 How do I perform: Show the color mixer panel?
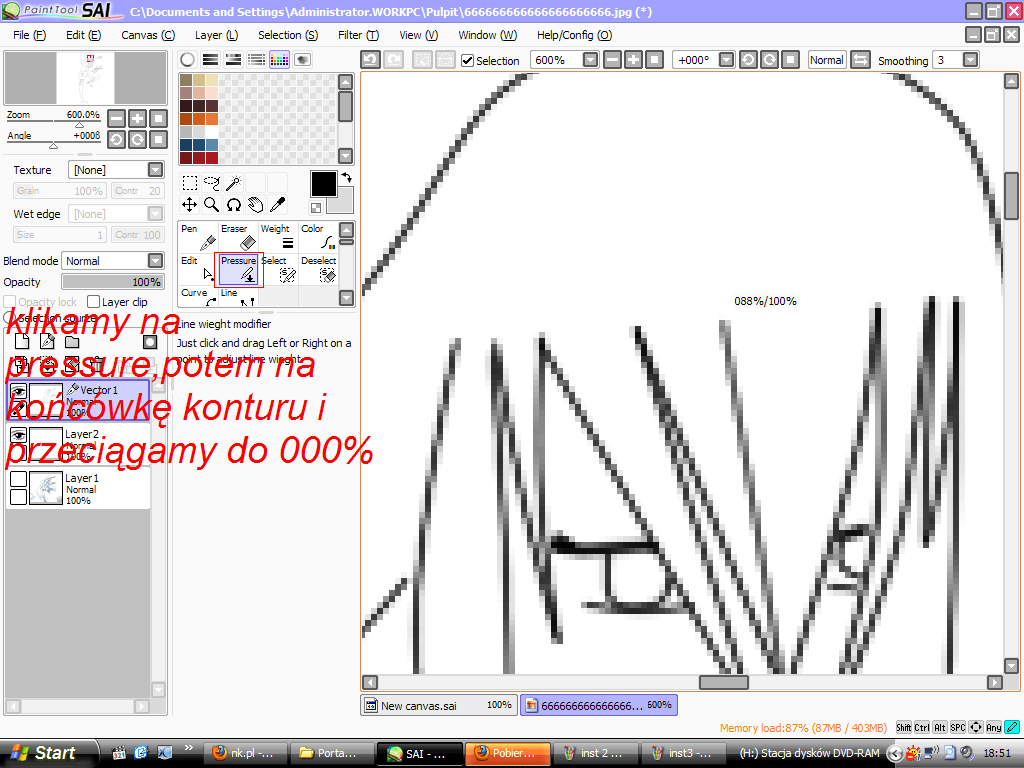pos(256,60)
